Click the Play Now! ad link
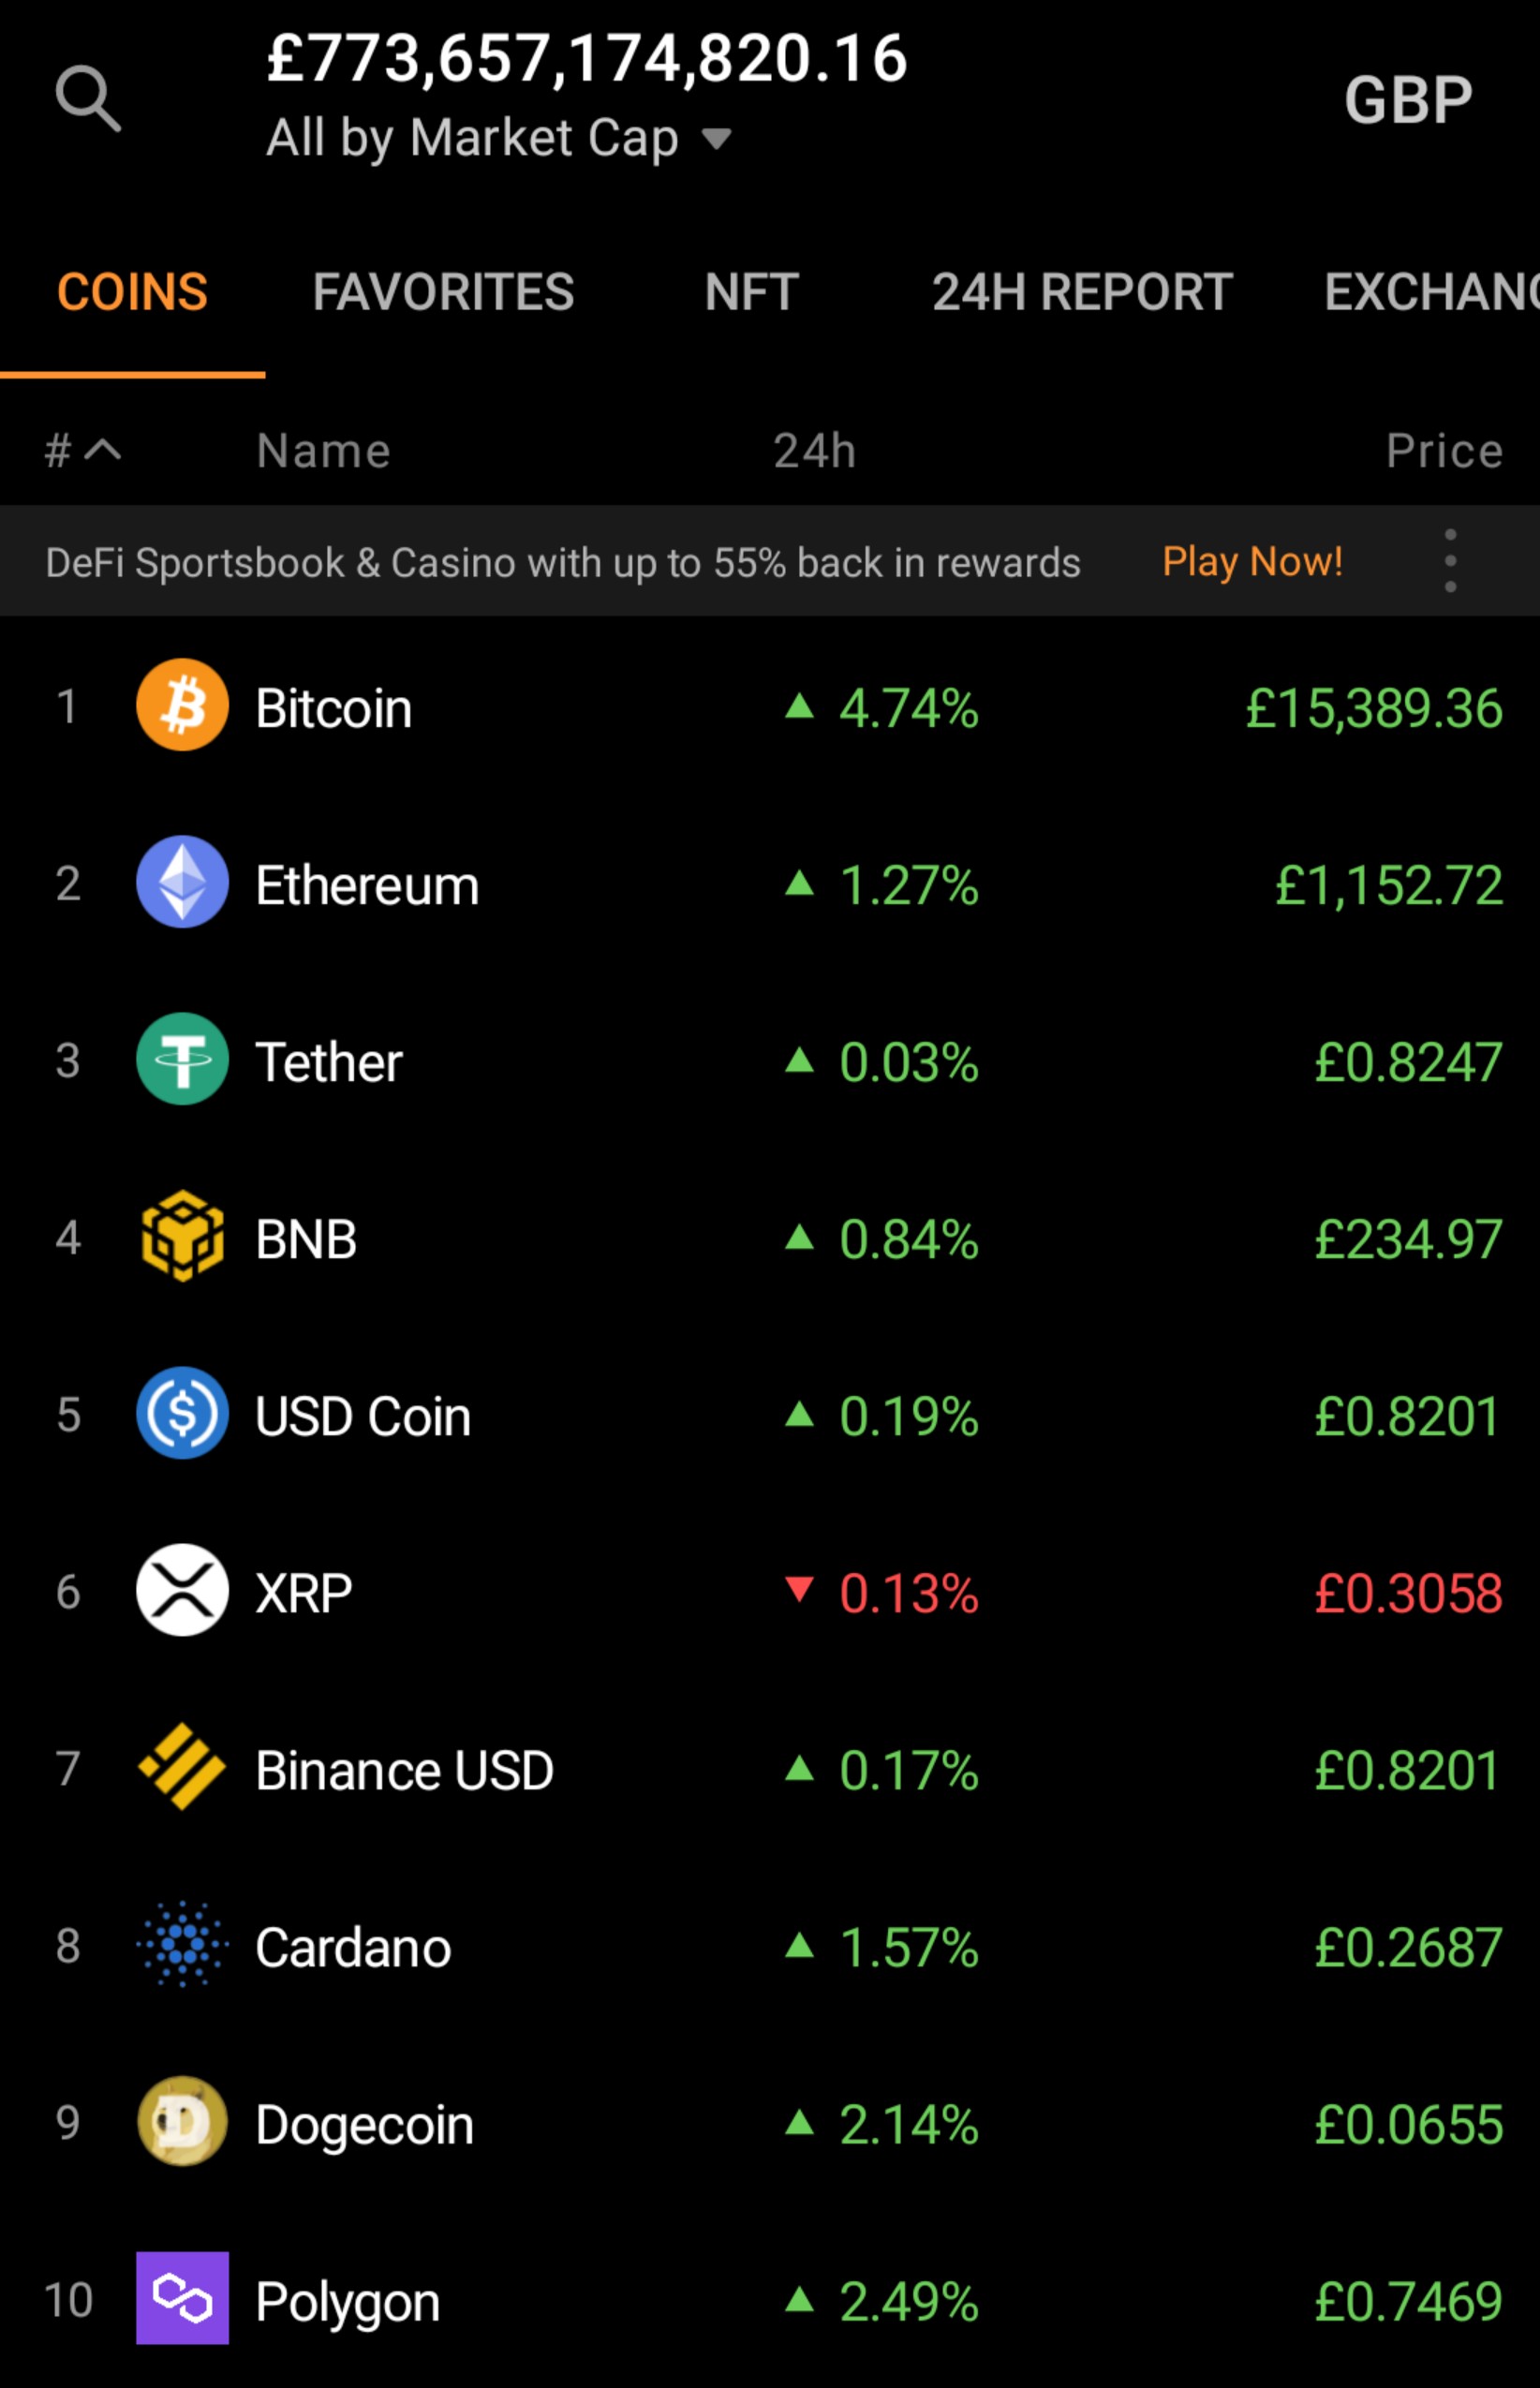This screenshot has width=1540, height=2388. point(1252,561)
